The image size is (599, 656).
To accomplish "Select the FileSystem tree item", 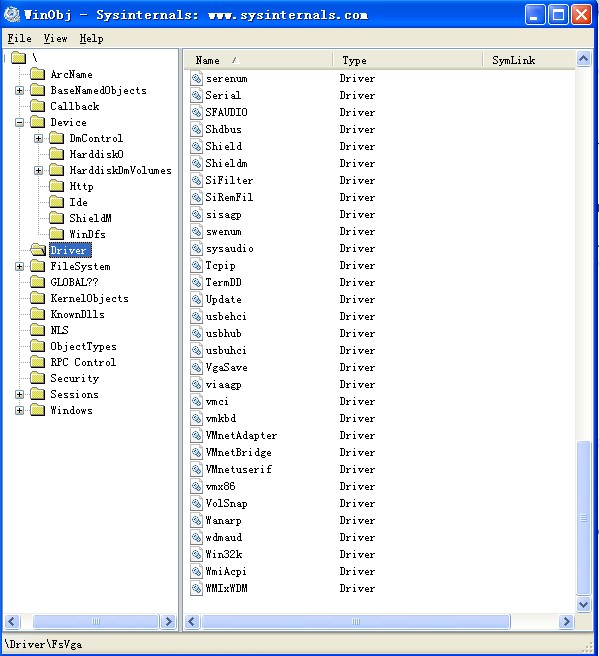I will pyautogui.click(x=80, y=266).
